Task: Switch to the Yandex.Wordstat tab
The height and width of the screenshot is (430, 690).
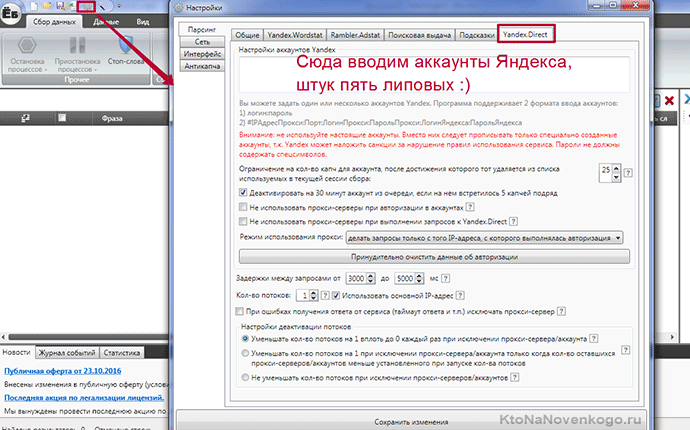Action: point(295,35)
